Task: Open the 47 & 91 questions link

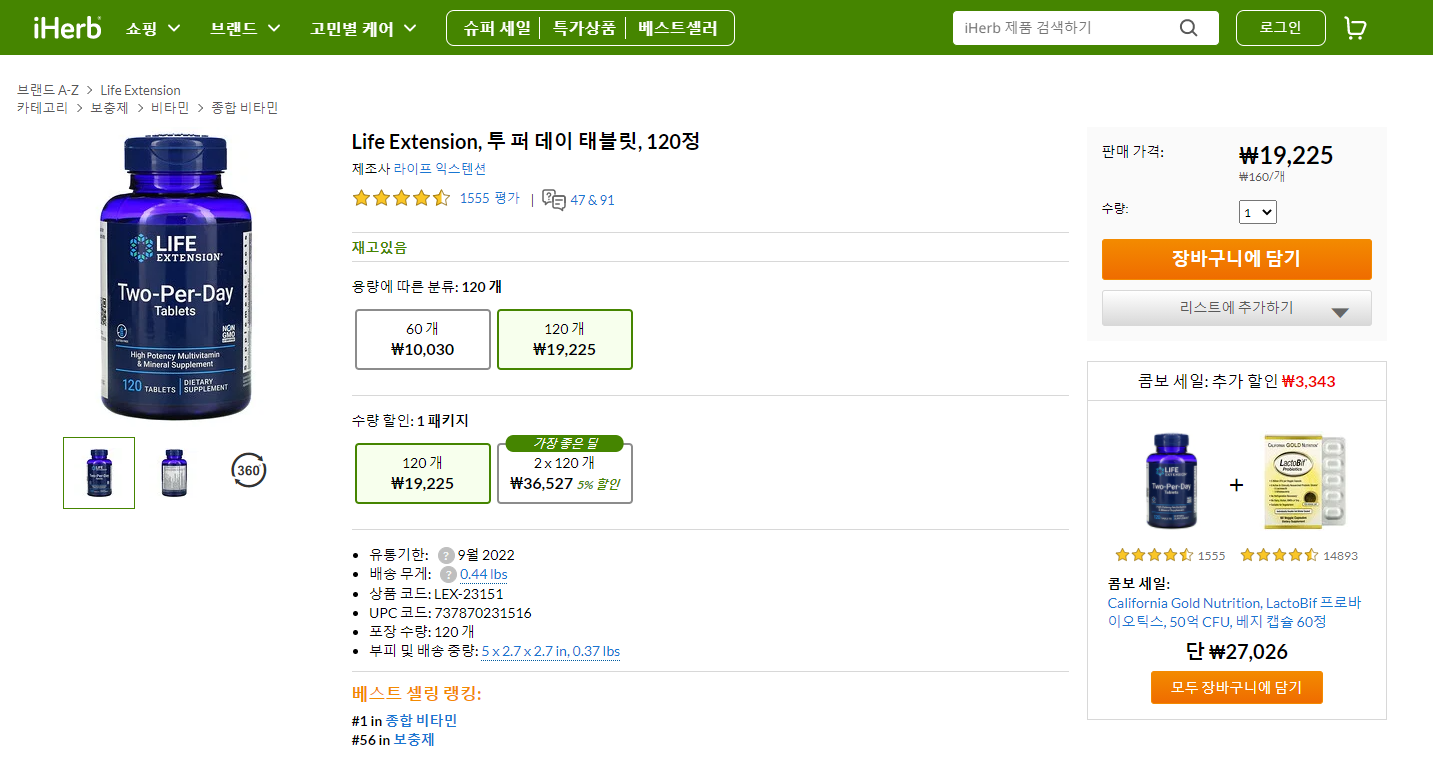Action: tap(592, 200)
